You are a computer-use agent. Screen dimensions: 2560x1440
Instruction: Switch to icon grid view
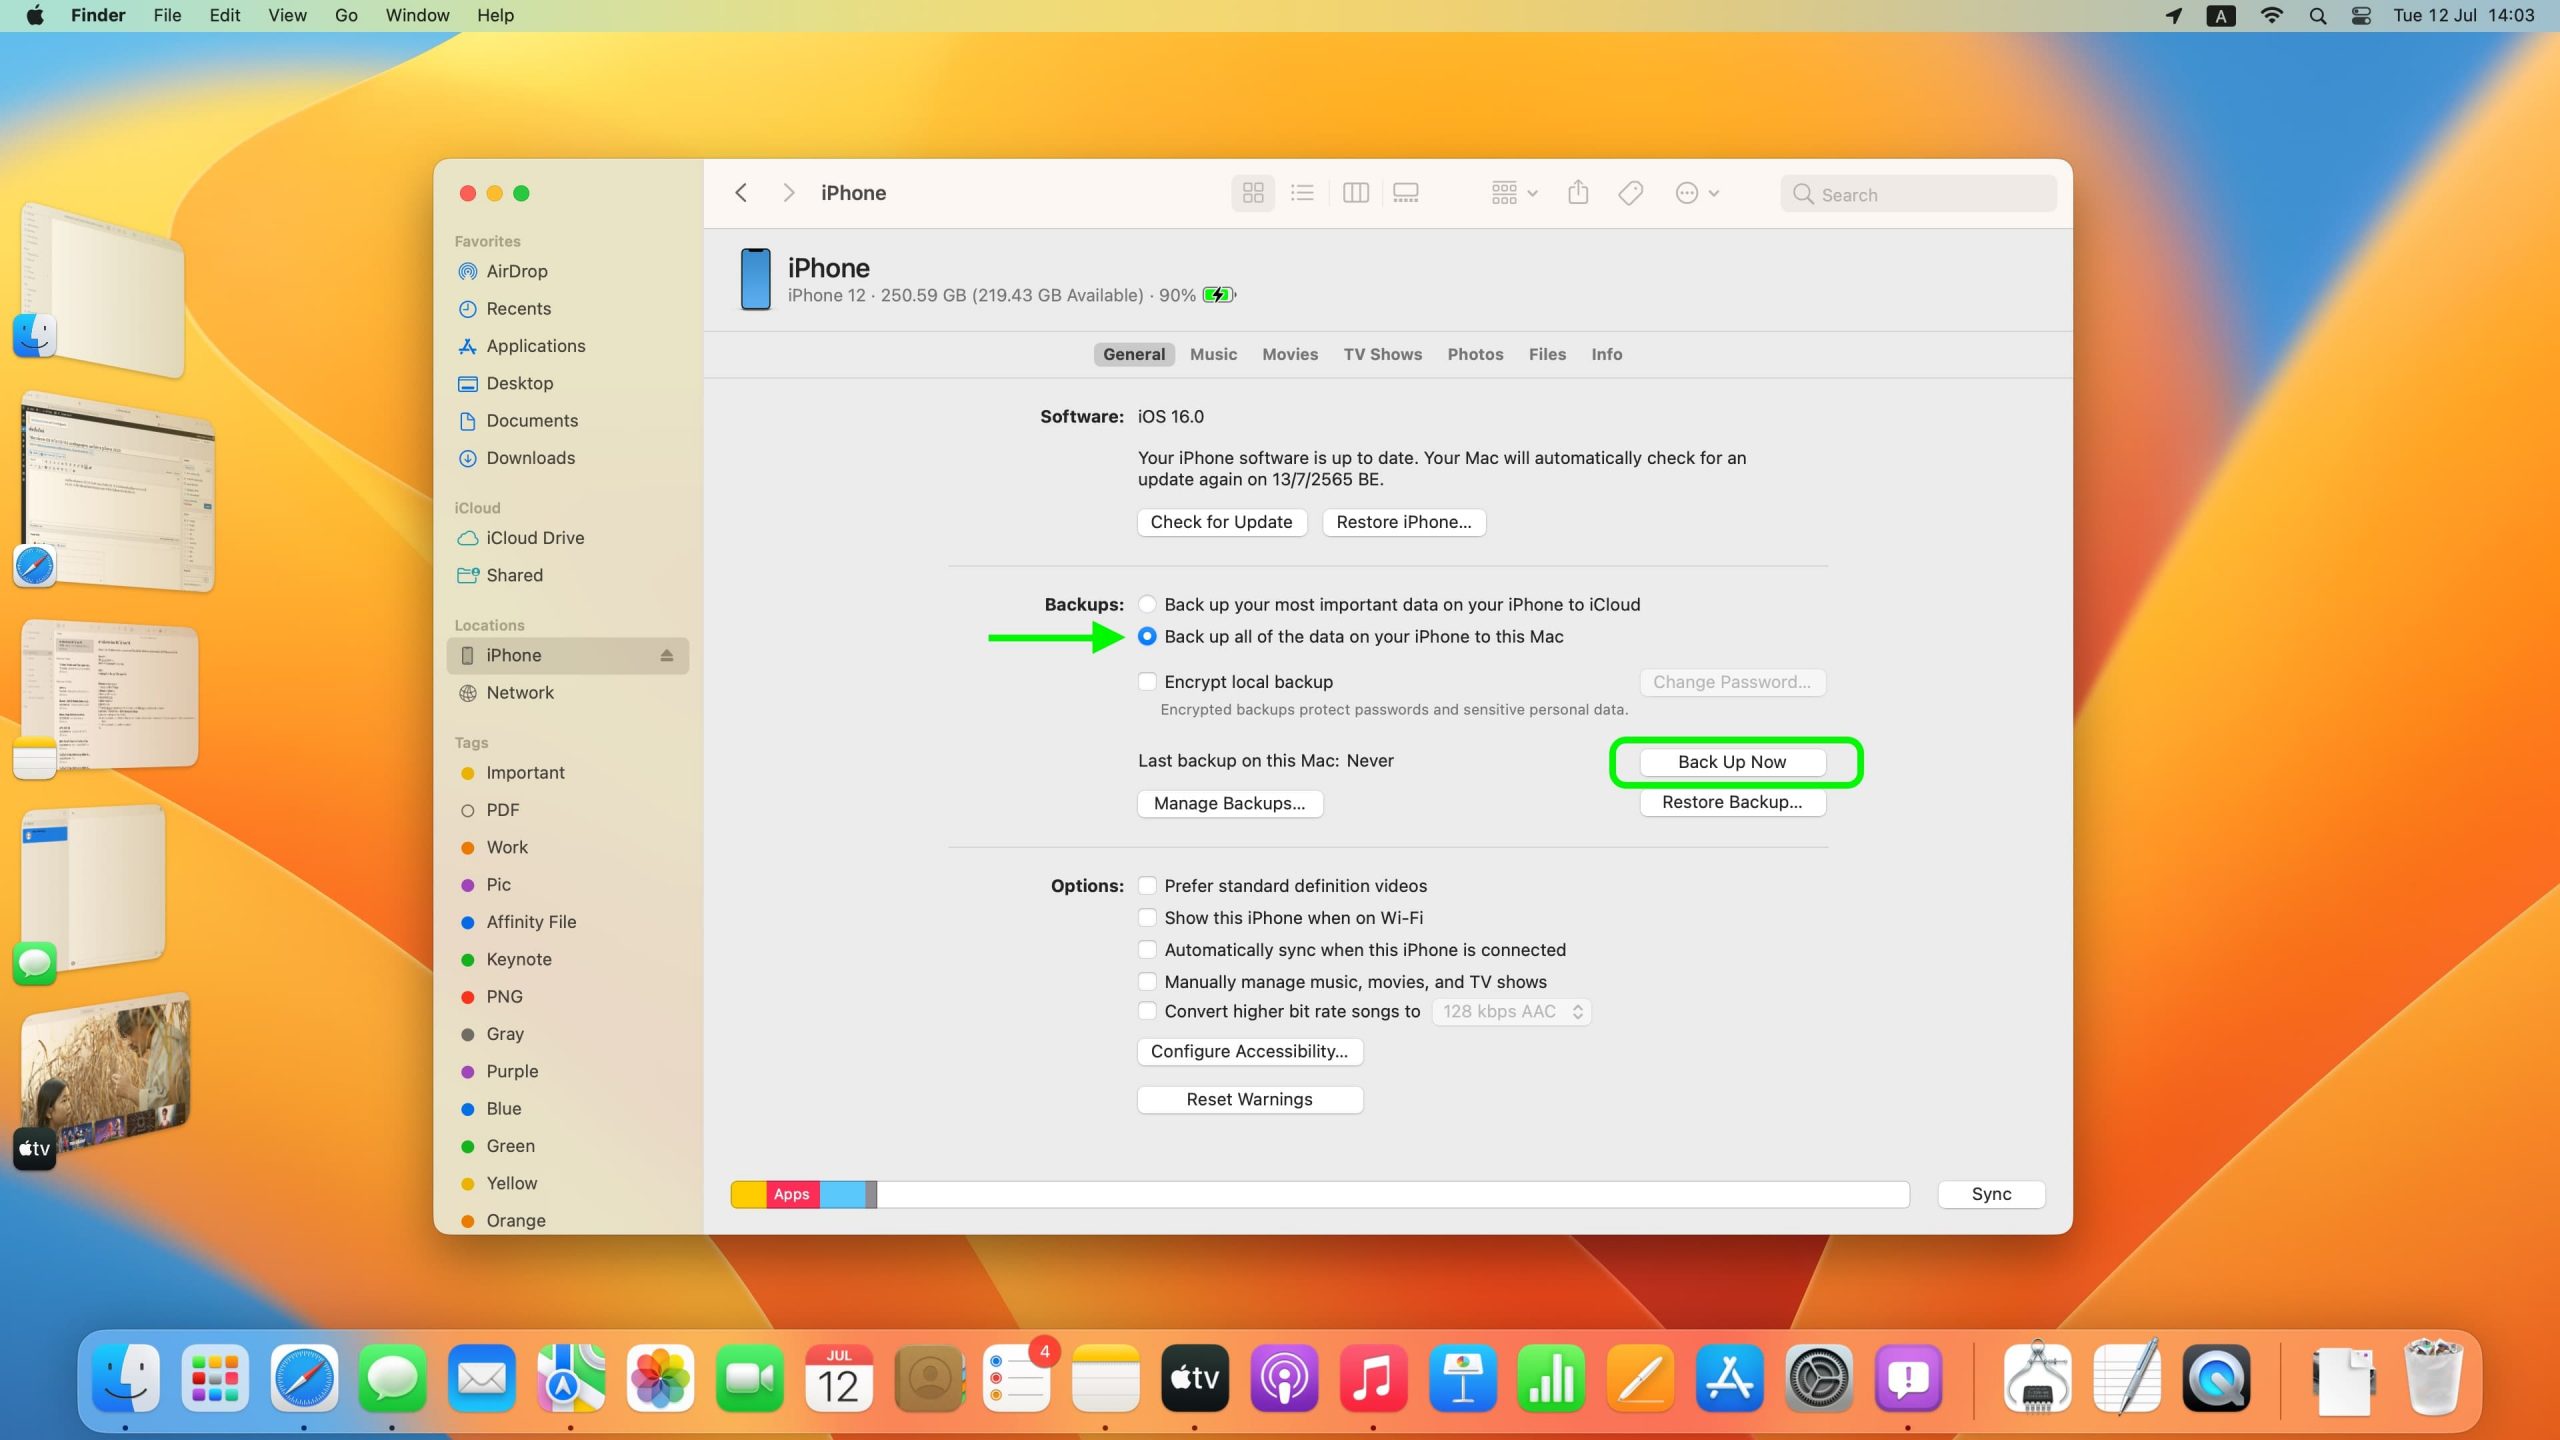1252,193
